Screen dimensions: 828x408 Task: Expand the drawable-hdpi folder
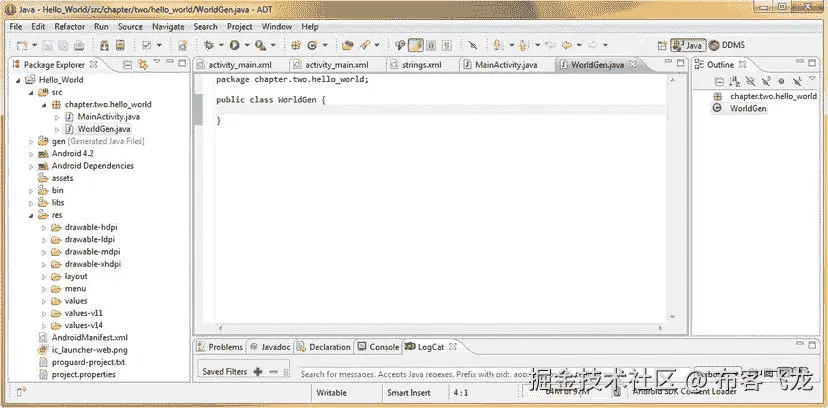(x=44, y=227)
